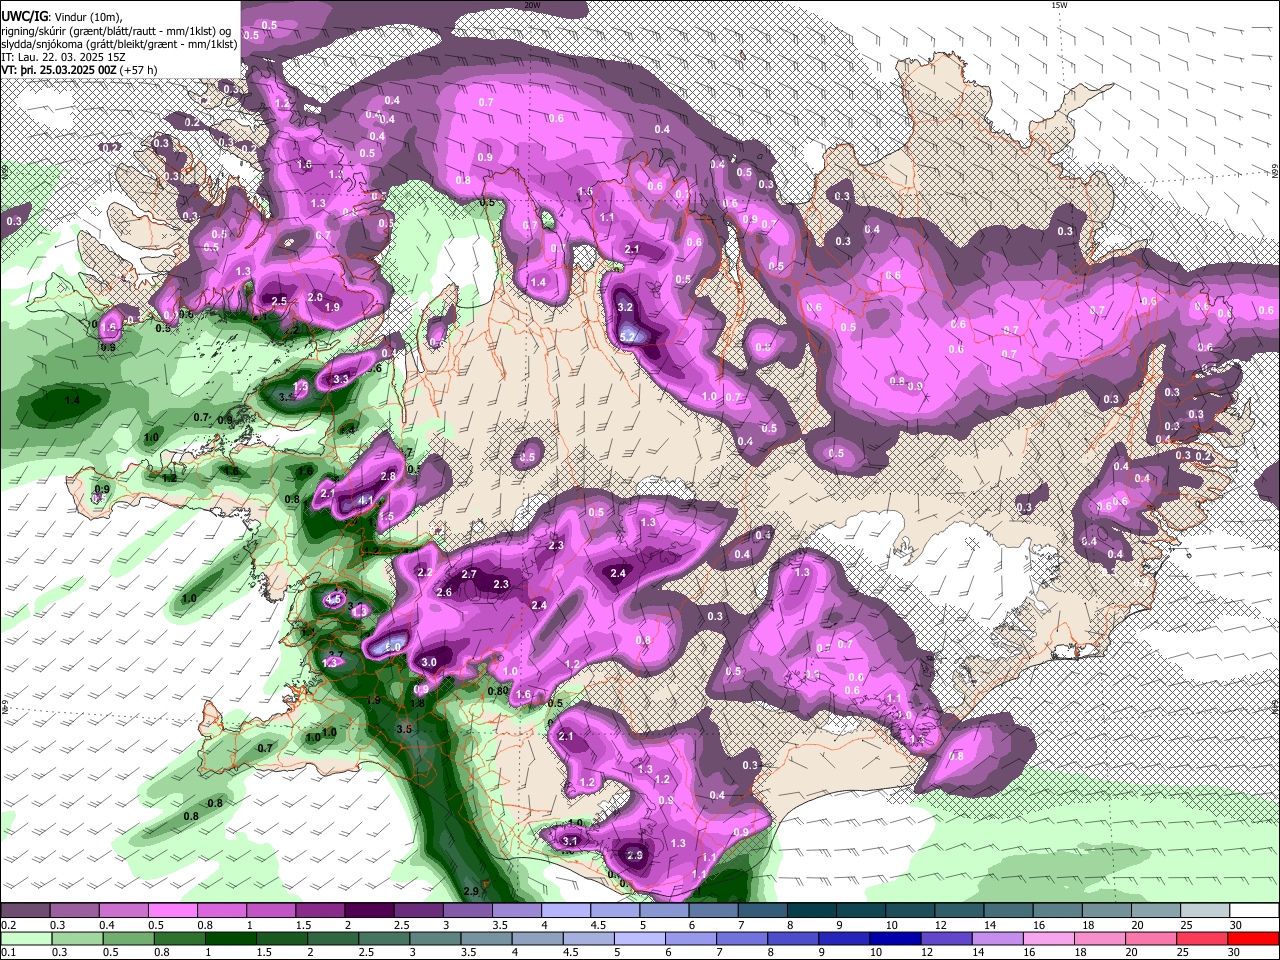Image resolution: width=1280 pixels, height=960 pixels.
Task: Click the 3.1 value near the south coast
Action: pos(571,841)
